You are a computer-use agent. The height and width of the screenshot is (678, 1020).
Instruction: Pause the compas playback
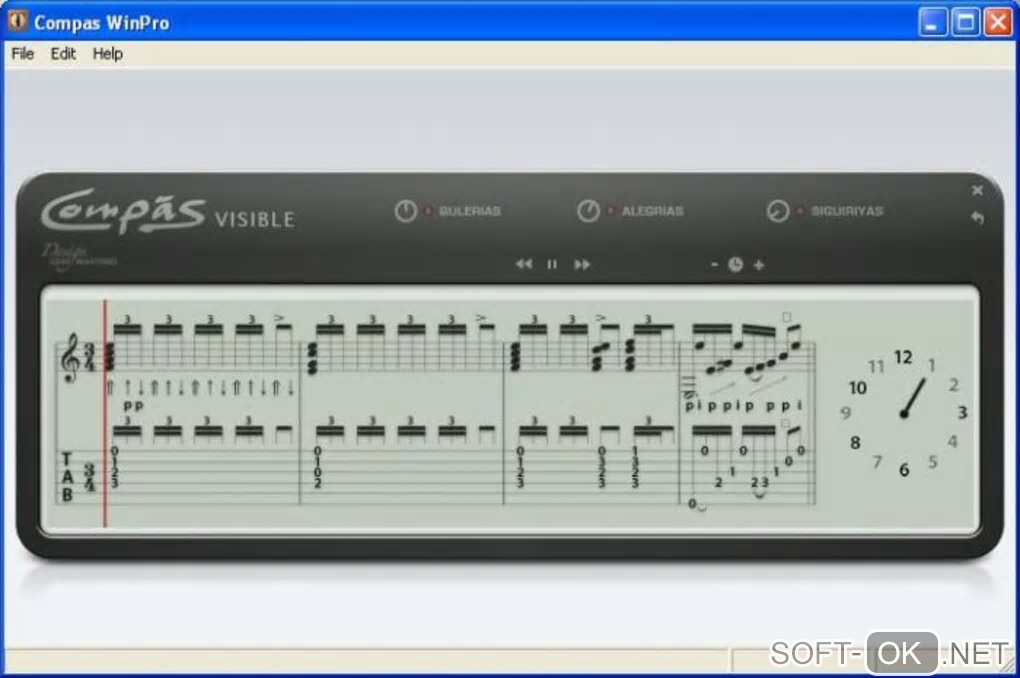(x=552, y=264)
